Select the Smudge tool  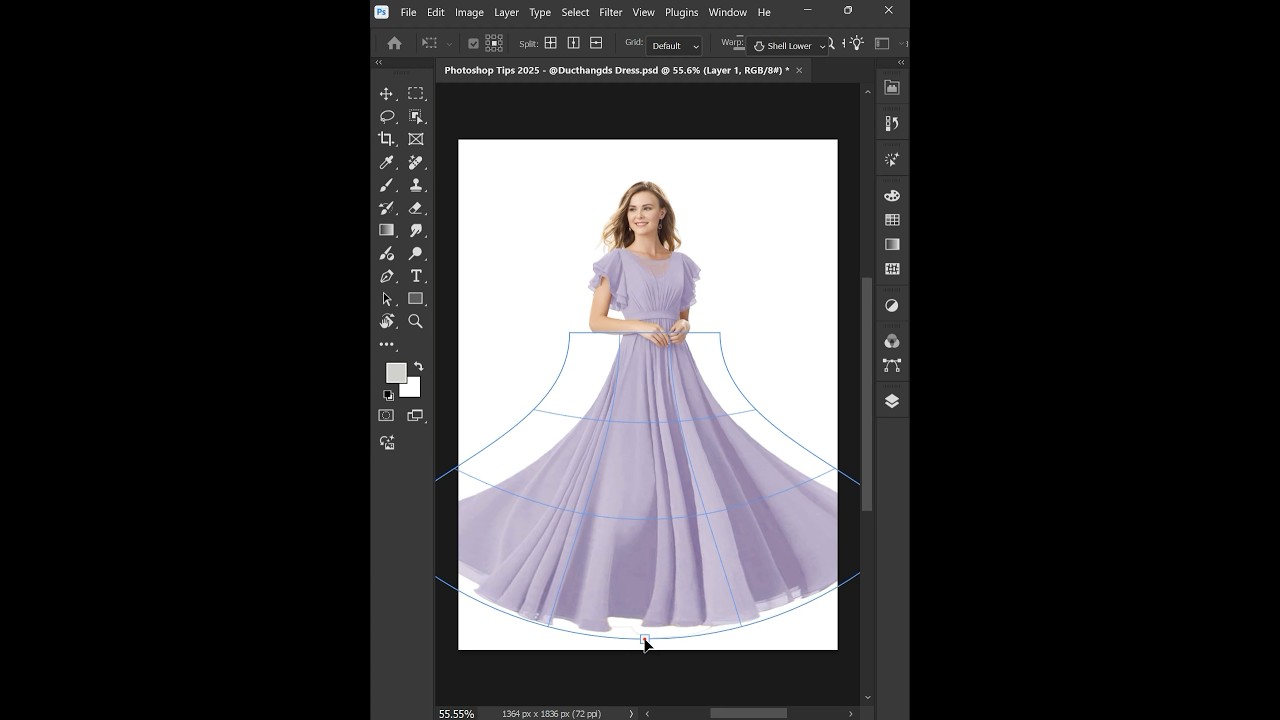coord(416,230)
